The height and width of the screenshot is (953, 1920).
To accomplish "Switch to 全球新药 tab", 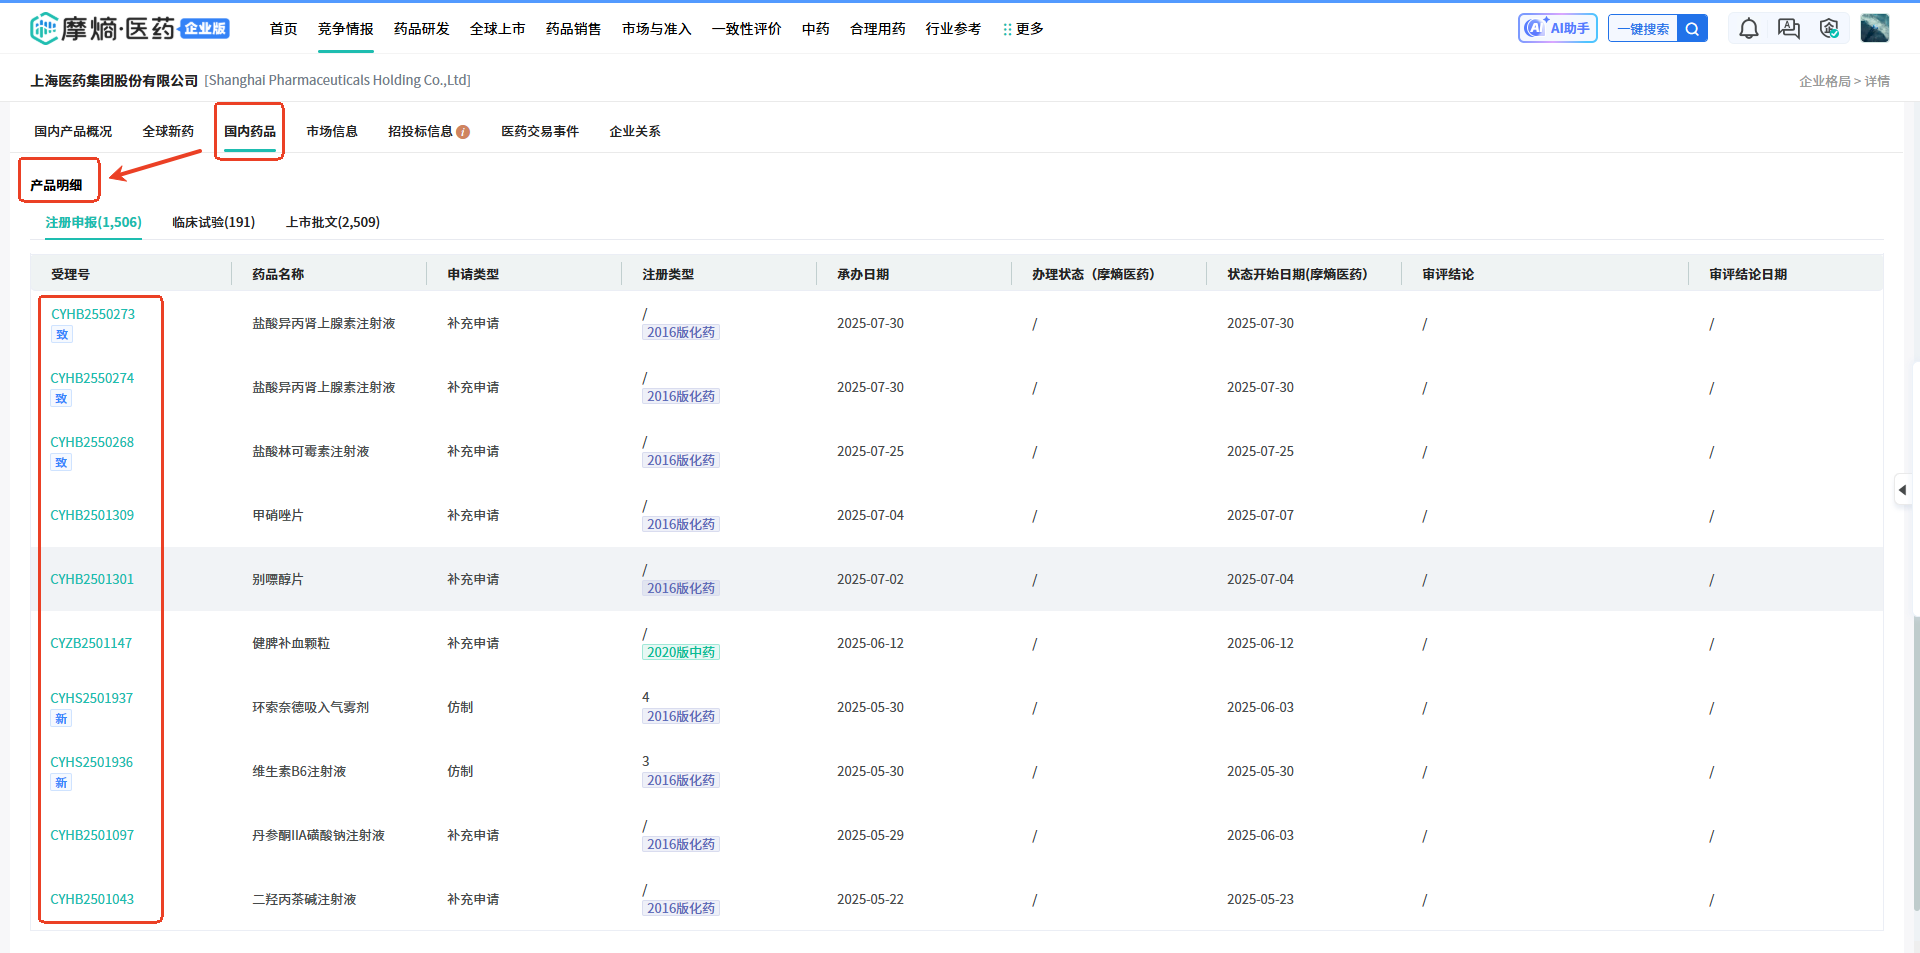I will pyautogui.click(x=168, y=131).
